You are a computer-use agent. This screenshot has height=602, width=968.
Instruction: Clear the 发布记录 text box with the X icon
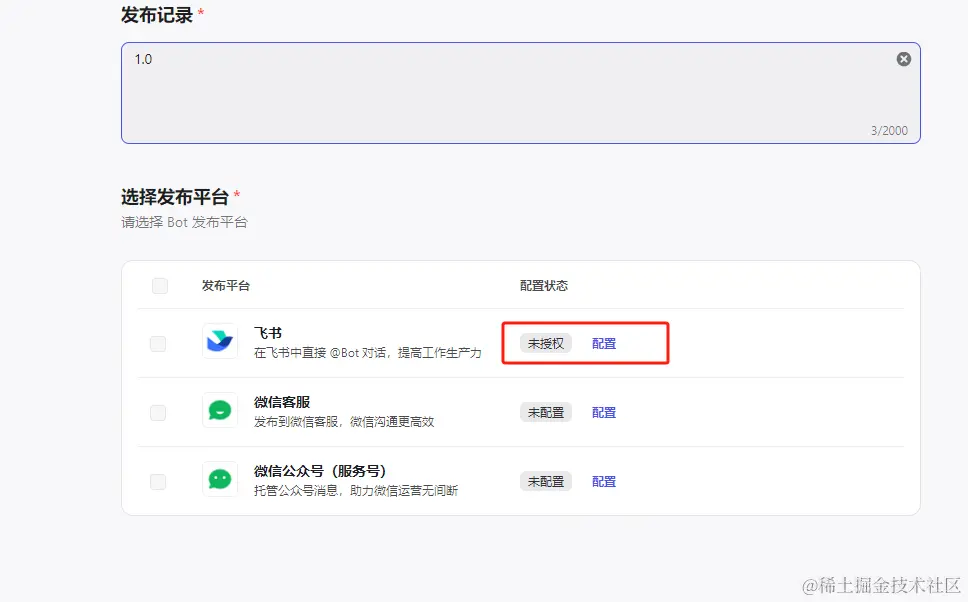click(904, 59)
